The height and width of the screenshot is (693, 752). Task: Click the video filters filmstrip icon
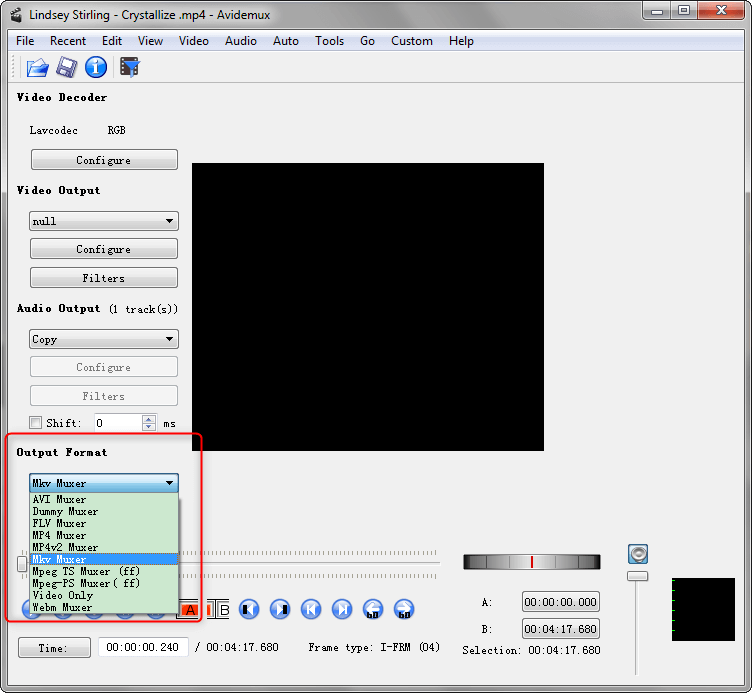click(x=129, y=68)
